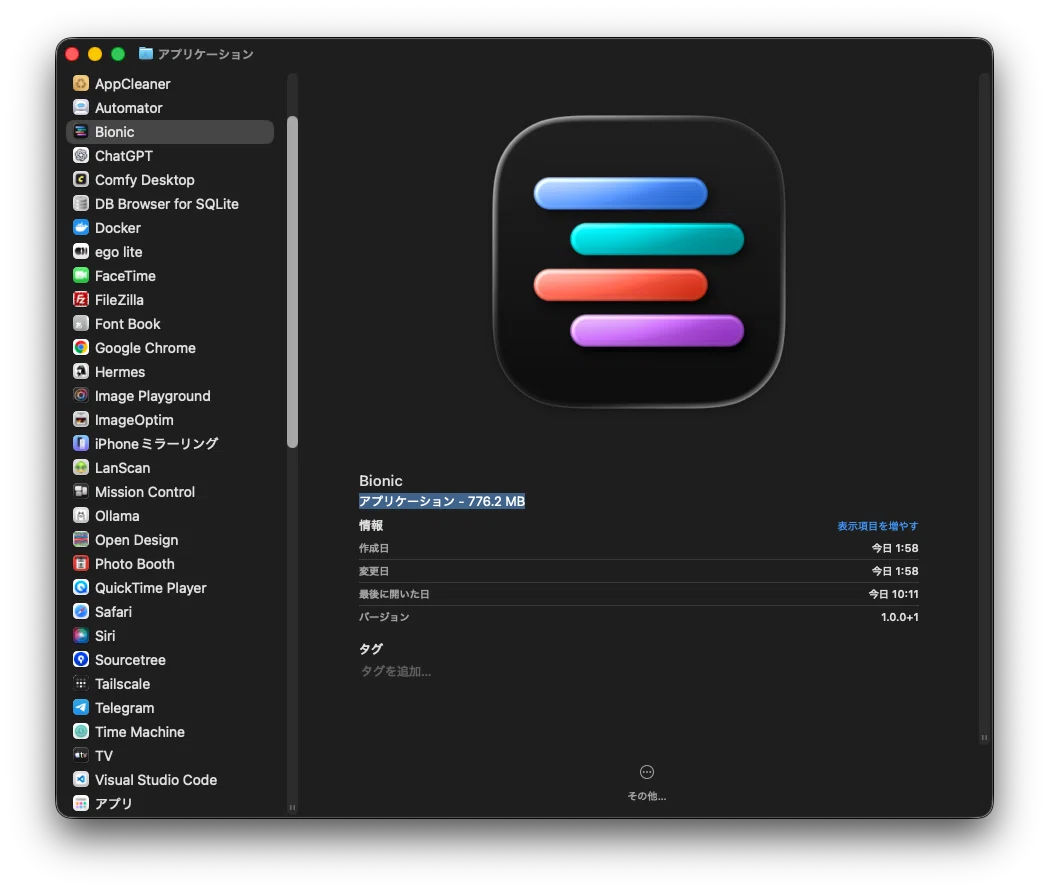This screenshot has height=892, width=1049.
Task: Click the column resize handle at list bottom
Action: pyautogui.click(x=292, y=808)
